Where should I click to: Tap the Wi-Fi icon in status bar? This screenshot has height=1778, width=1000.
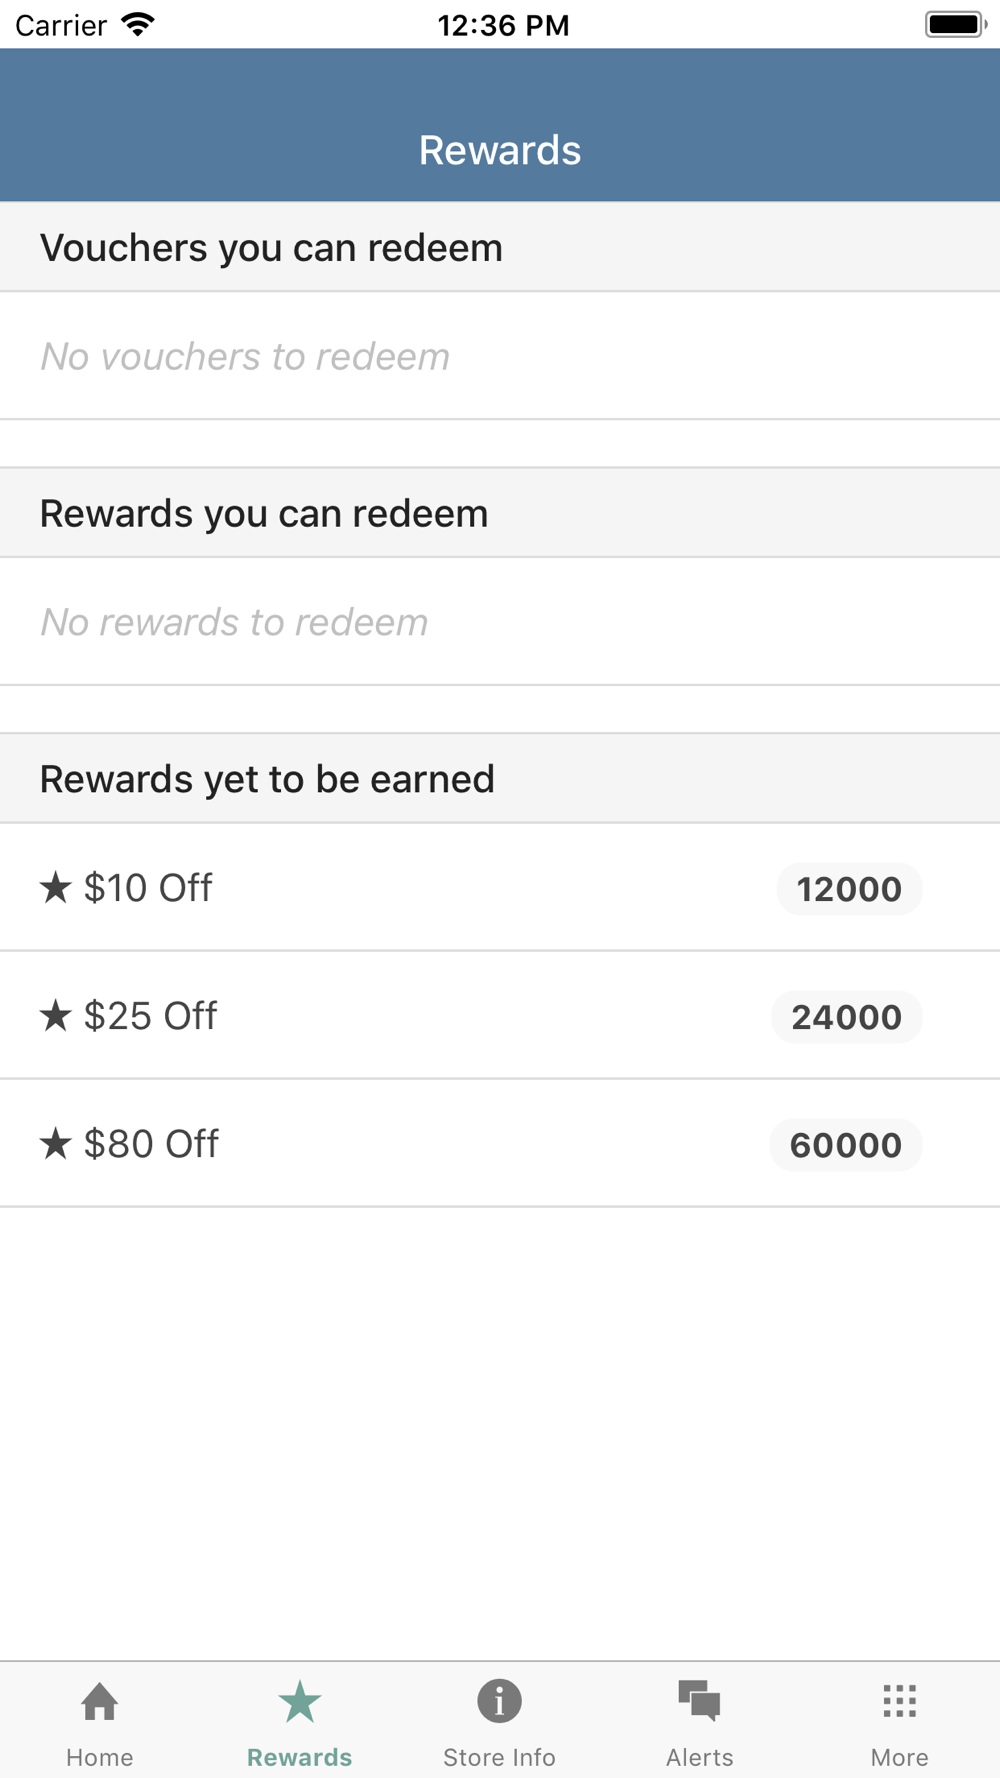point(138,24)
